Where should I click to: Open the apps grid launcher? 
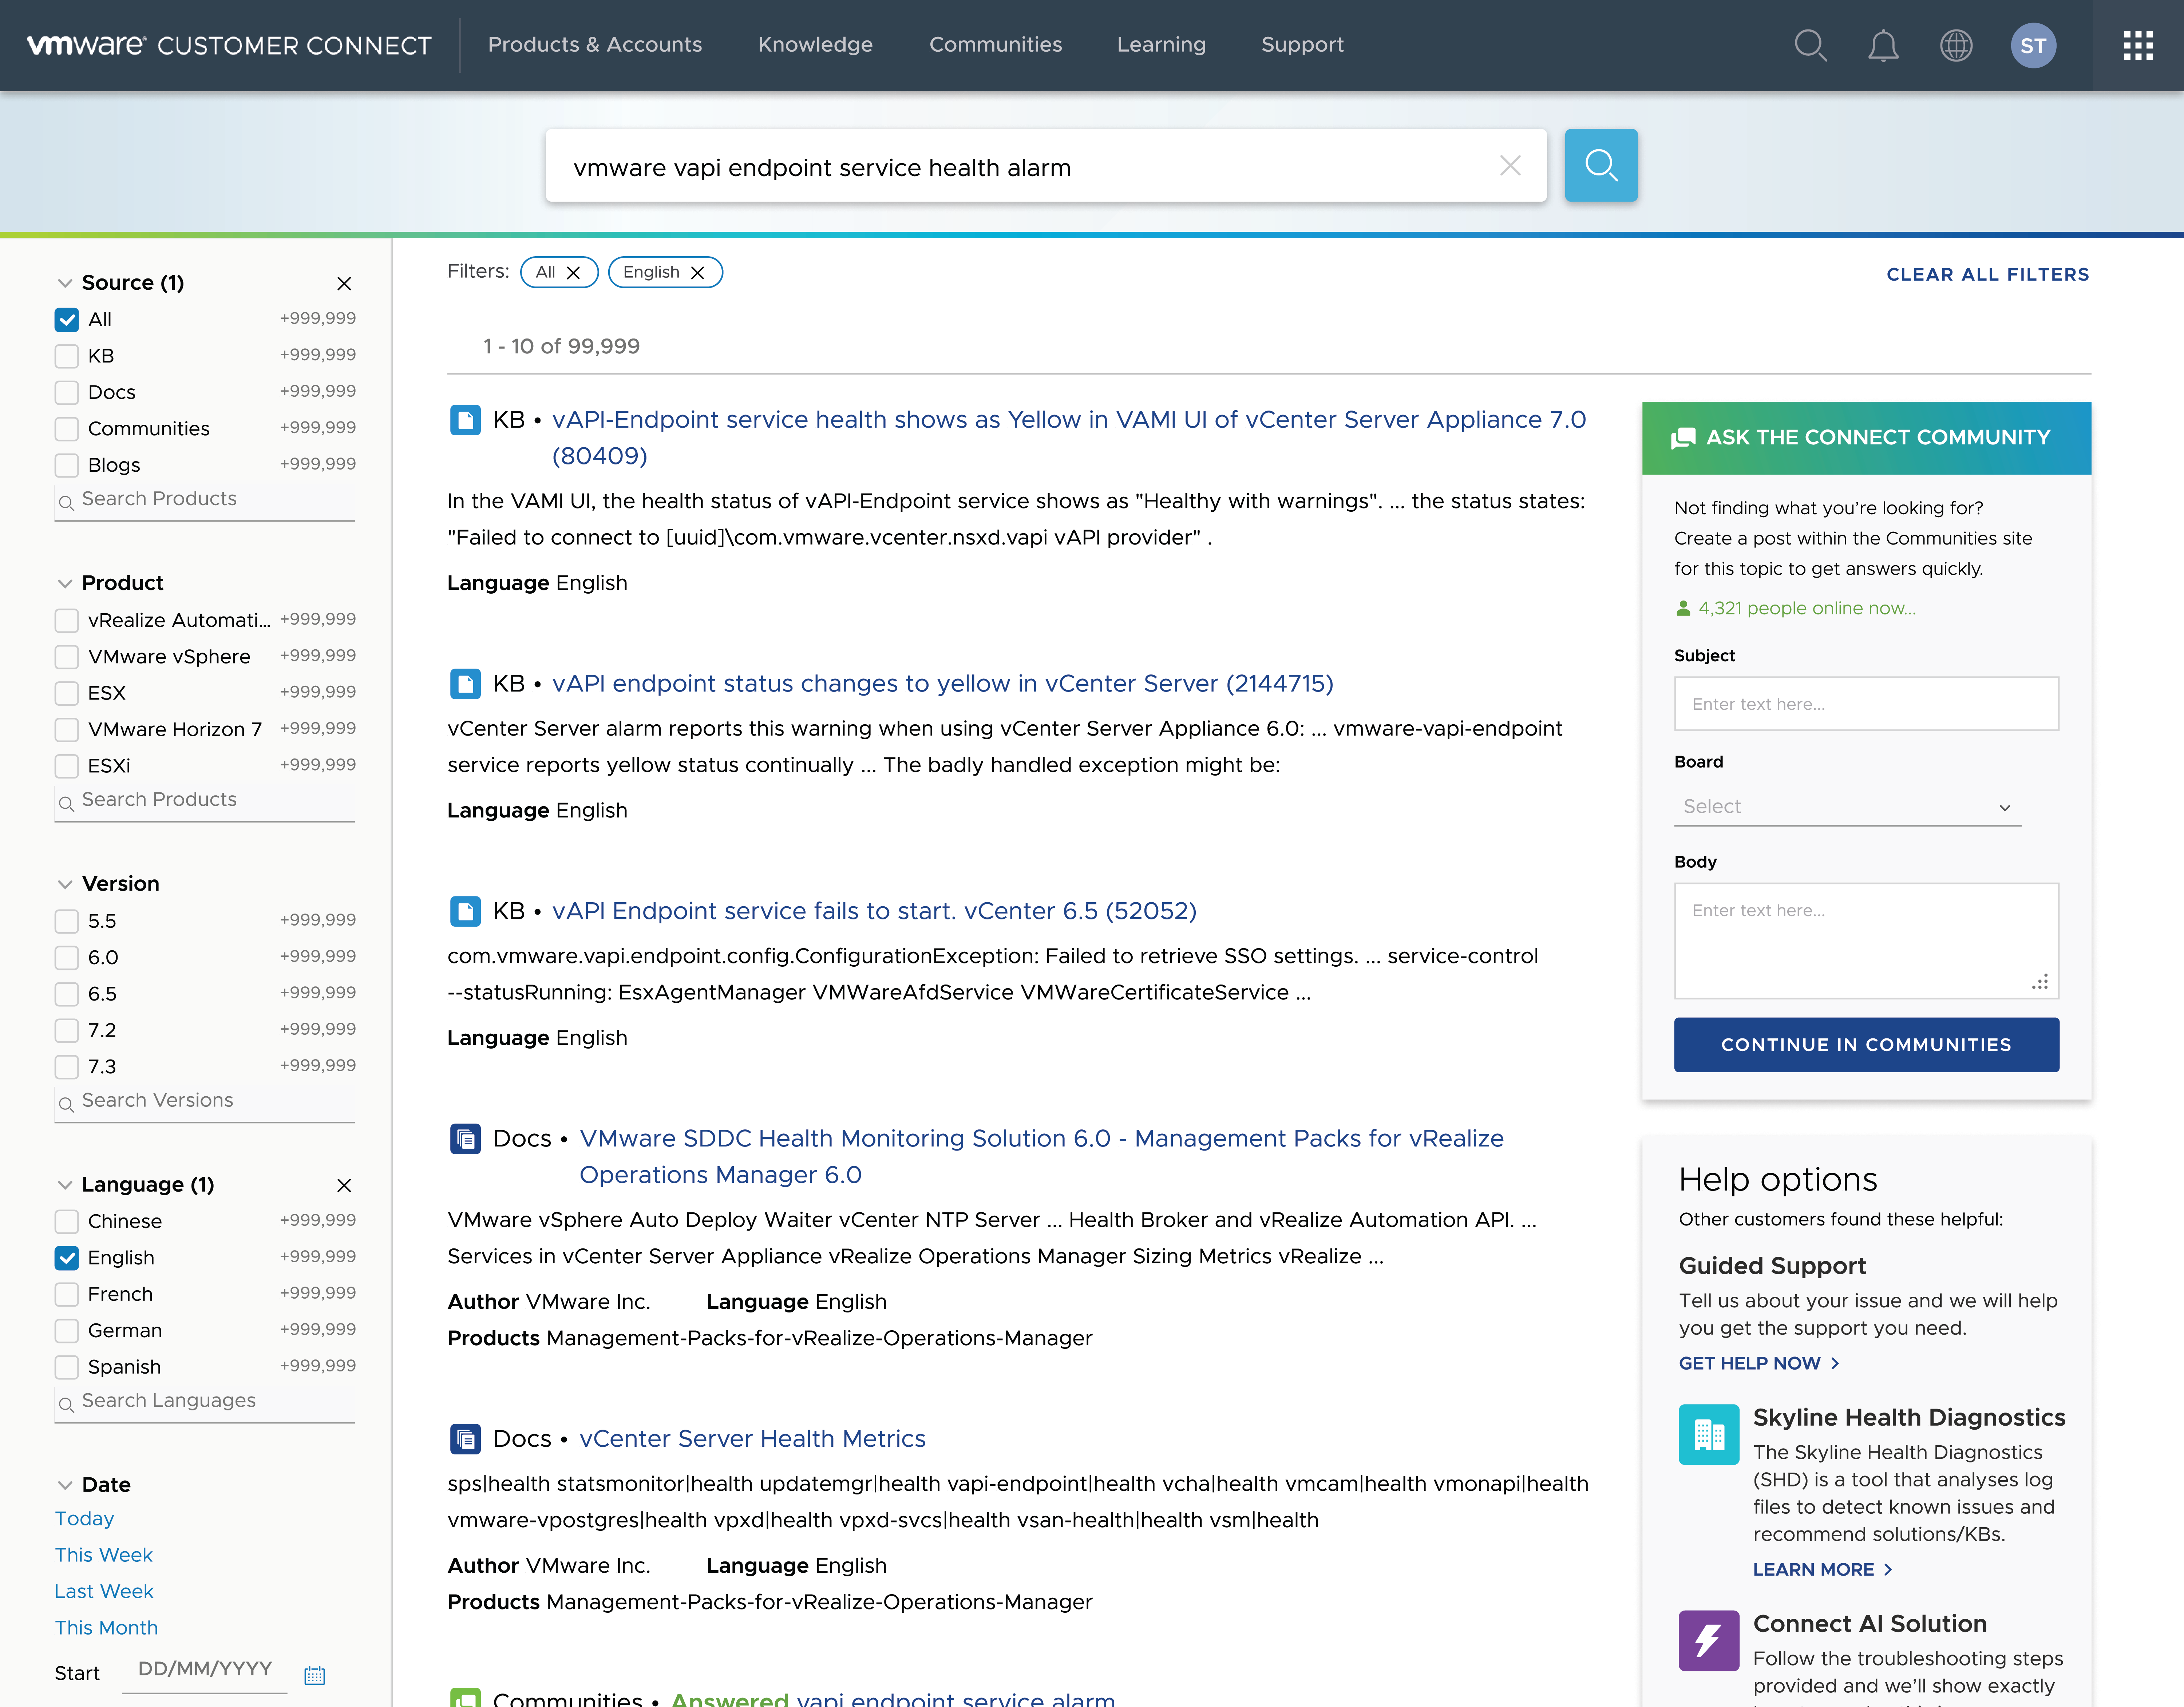click(2138, 45)
